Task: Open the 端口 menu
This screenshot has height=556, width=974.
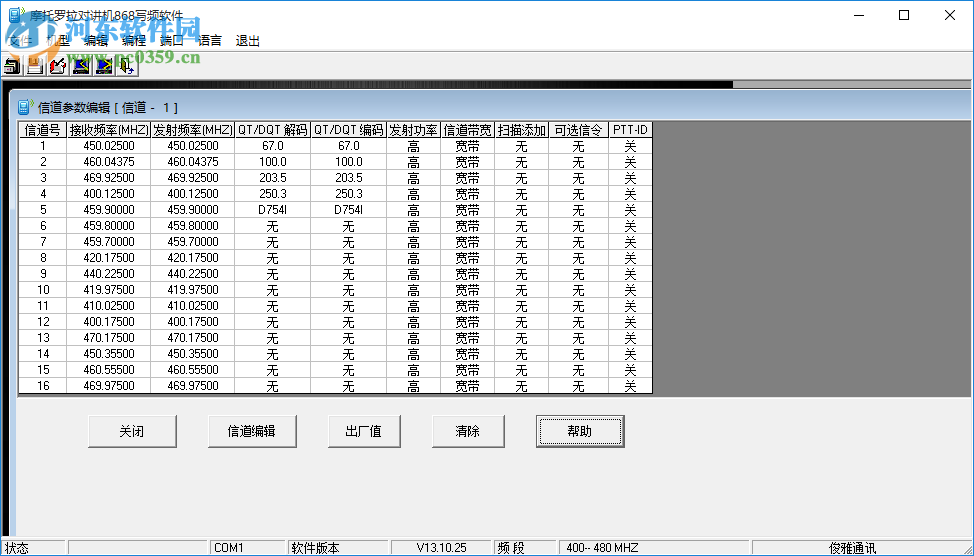Action: [x=171, y=41]
